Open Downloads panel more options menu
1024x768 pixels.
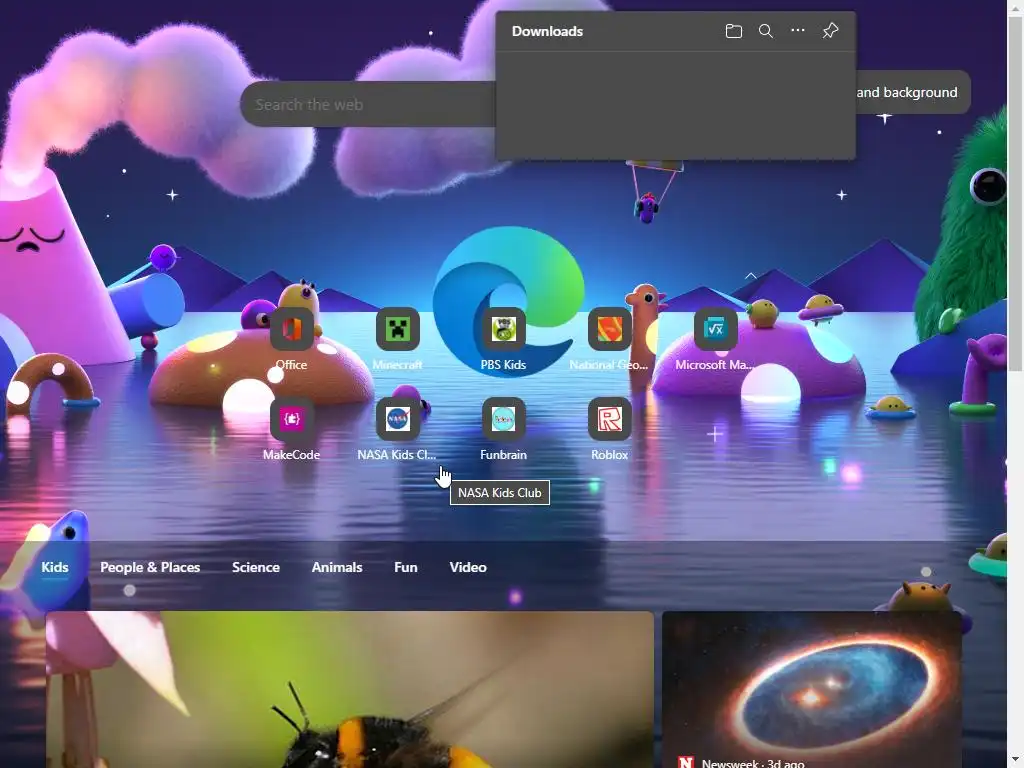[x=797, y=31]
